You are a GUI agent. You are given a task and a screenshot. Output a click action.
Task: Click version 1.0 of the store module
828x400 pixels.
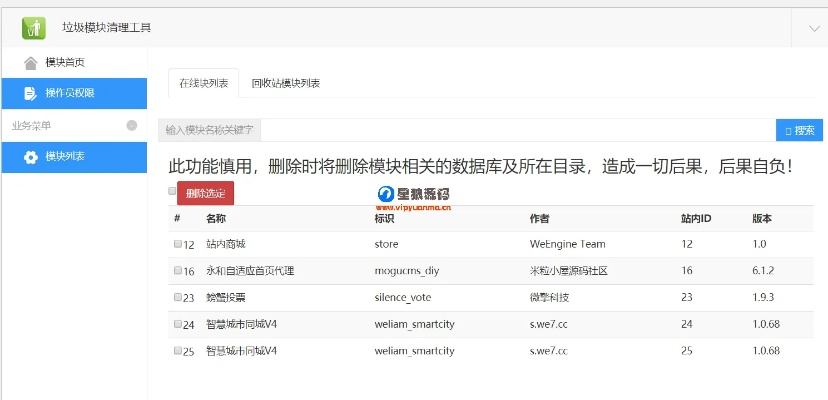pos(759,244)
